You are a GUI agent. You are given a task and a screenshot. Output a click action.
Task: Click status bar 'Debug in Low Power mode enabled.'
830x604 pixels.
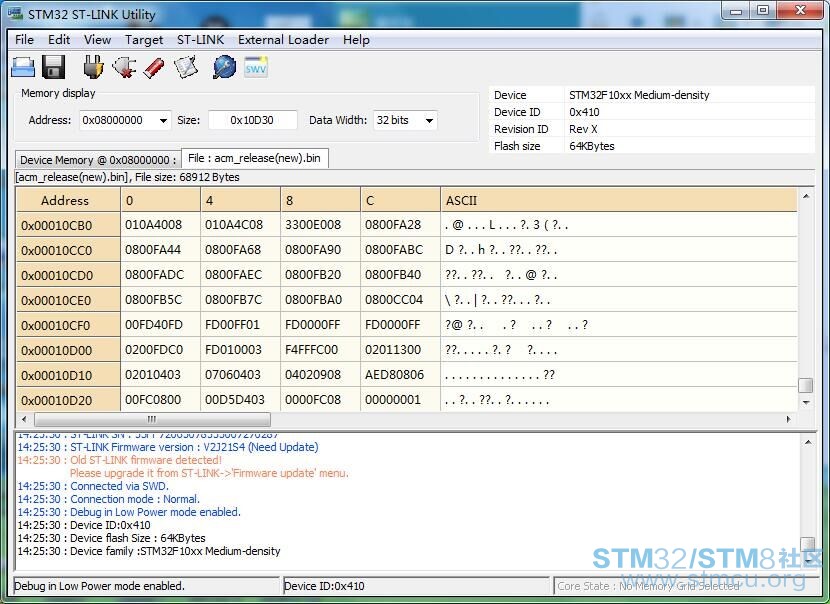click(100, 586)
